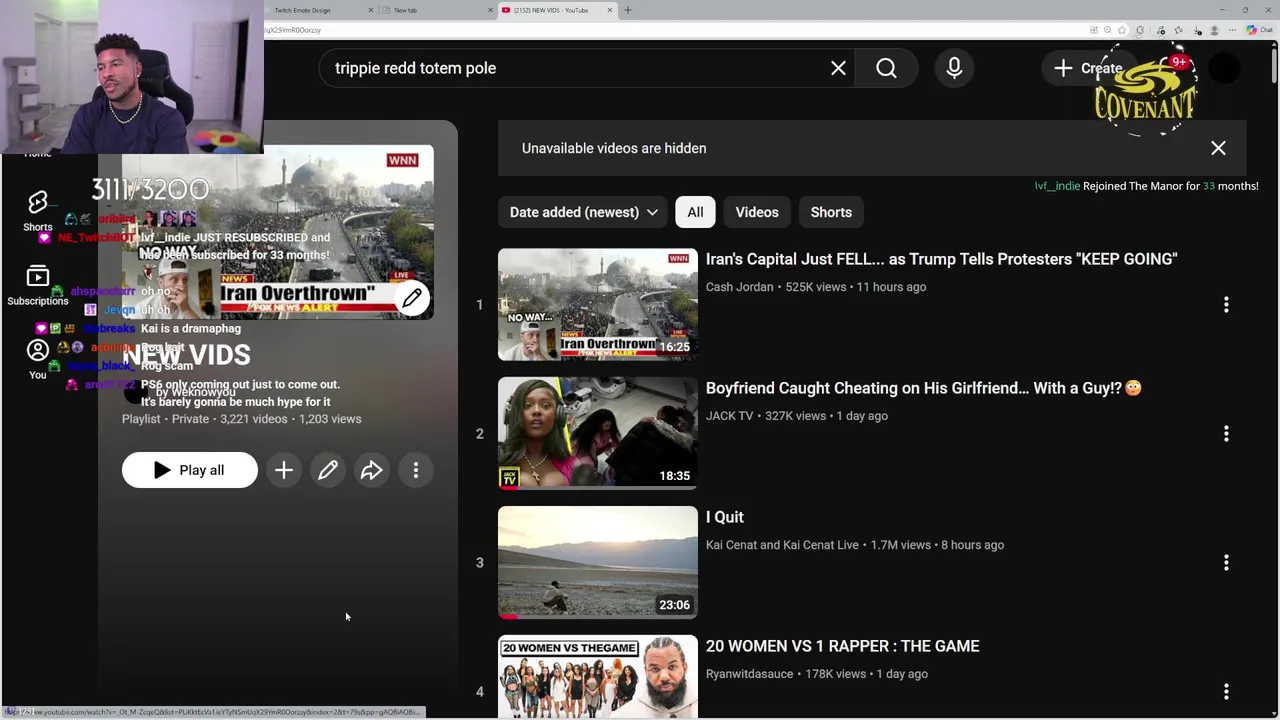Dismiss the 'Unavailable videos are hidden' banner
The height and width of the screenshot is (720, 1280).
(1218, 148)
